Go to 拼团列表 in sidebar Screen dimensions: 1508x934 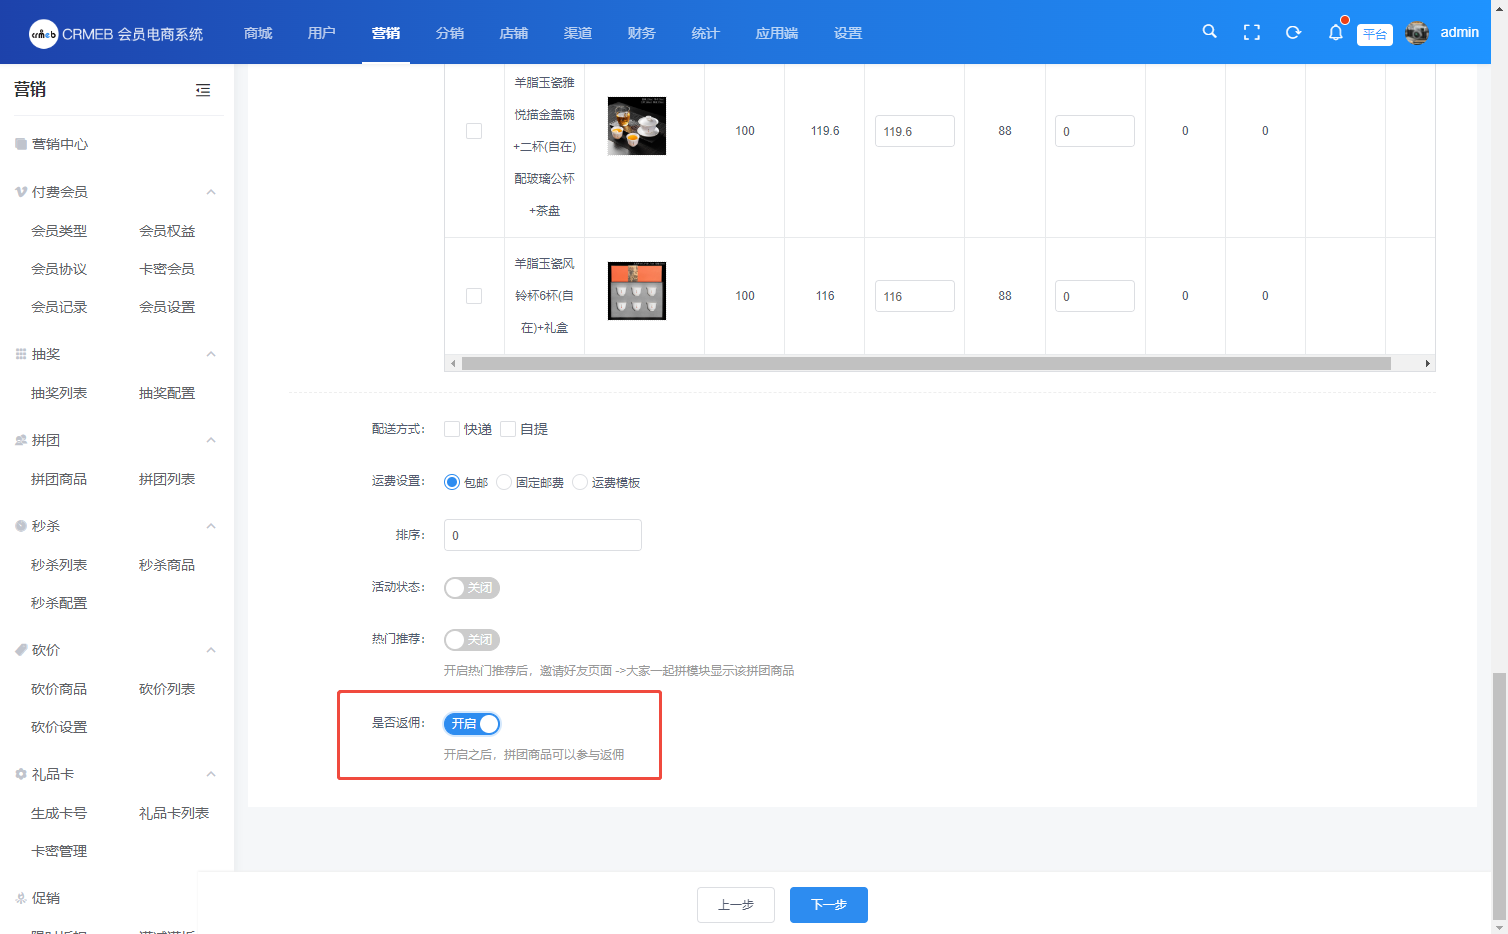(x=167, y=479)
